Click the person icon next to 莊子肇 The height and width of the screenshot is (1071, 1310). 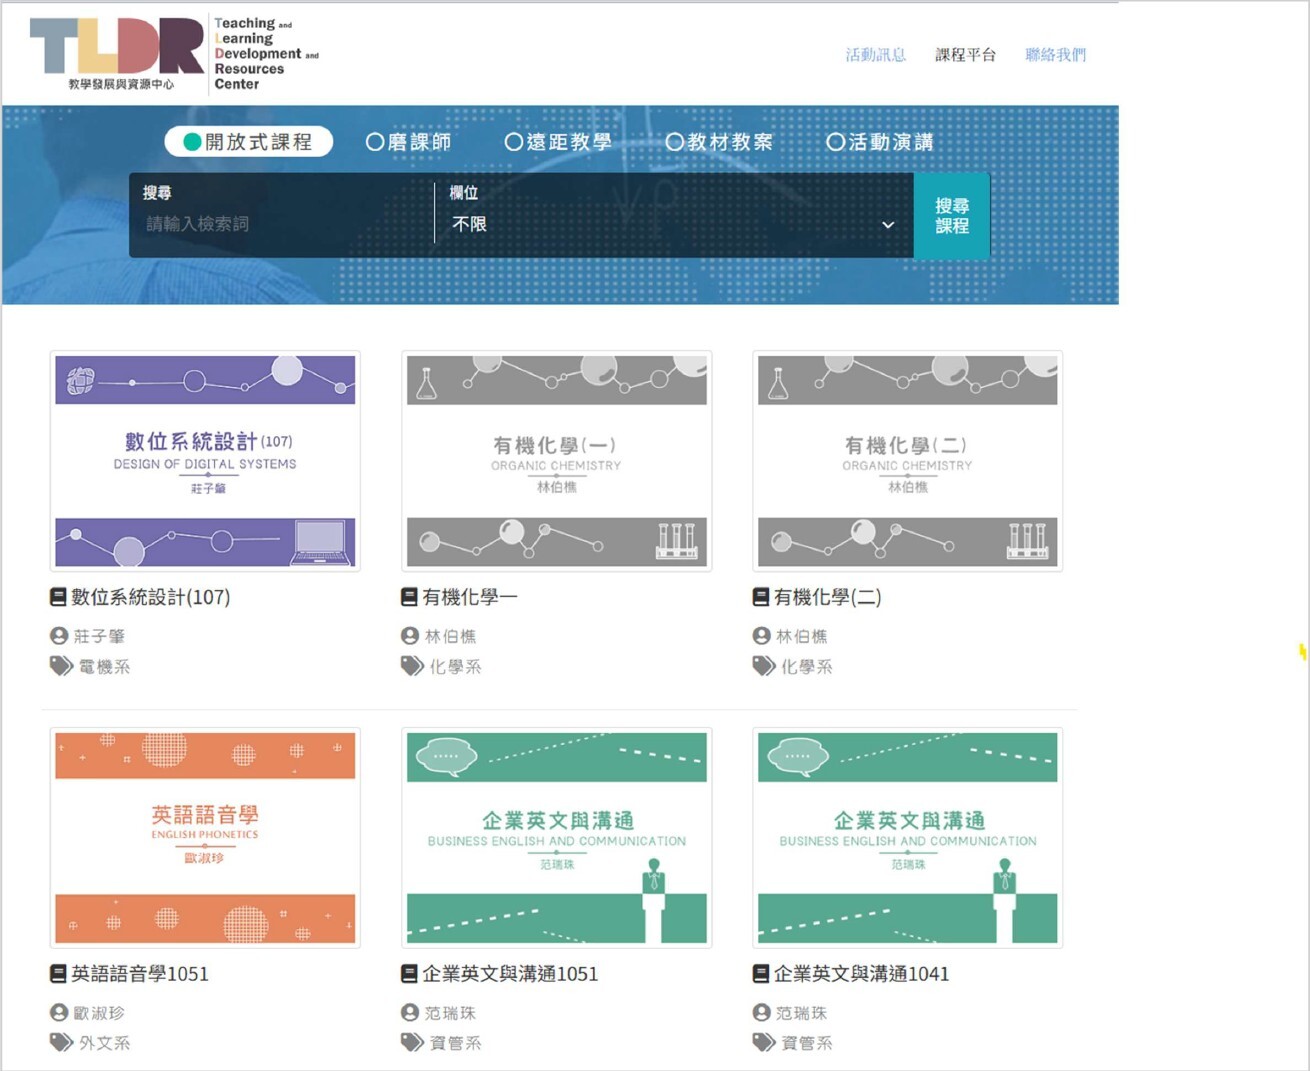point(59,636)
